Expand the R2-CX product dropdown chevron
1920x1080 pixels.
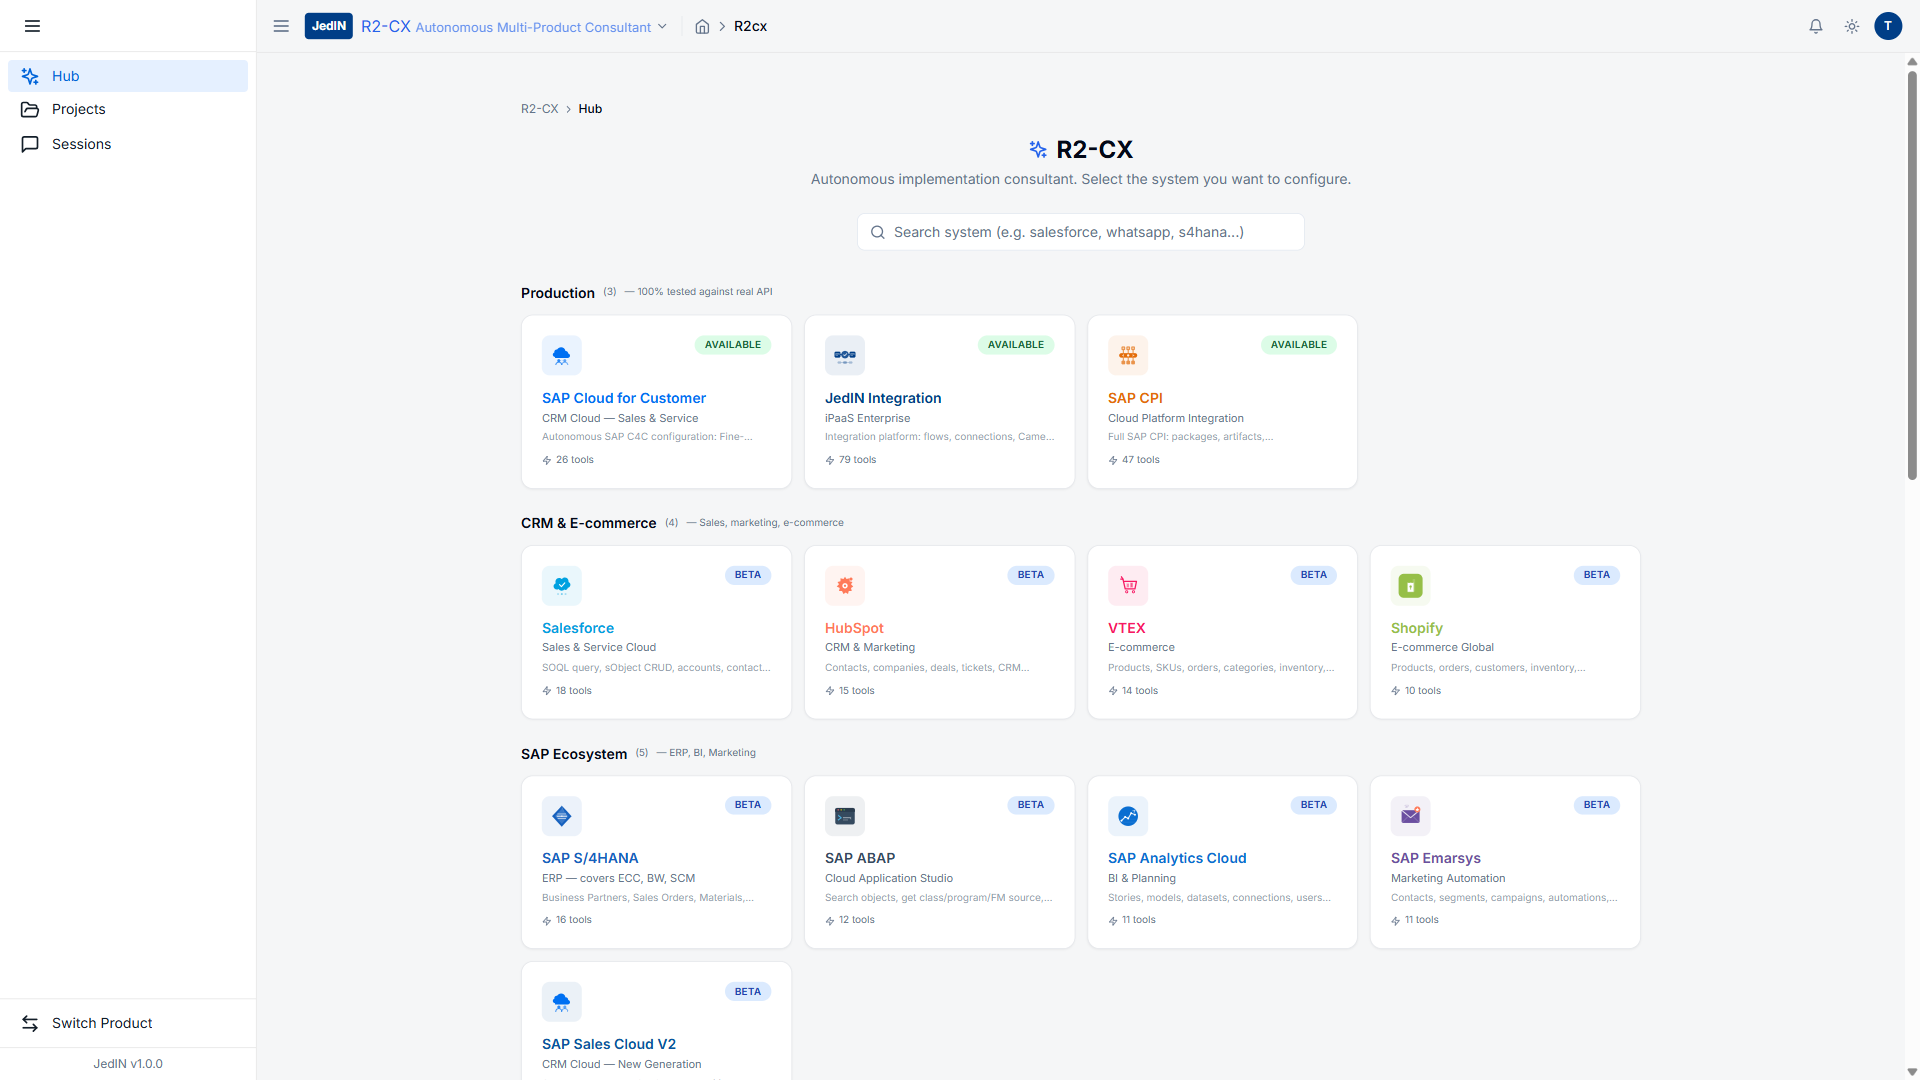click(x=662, y=27)
